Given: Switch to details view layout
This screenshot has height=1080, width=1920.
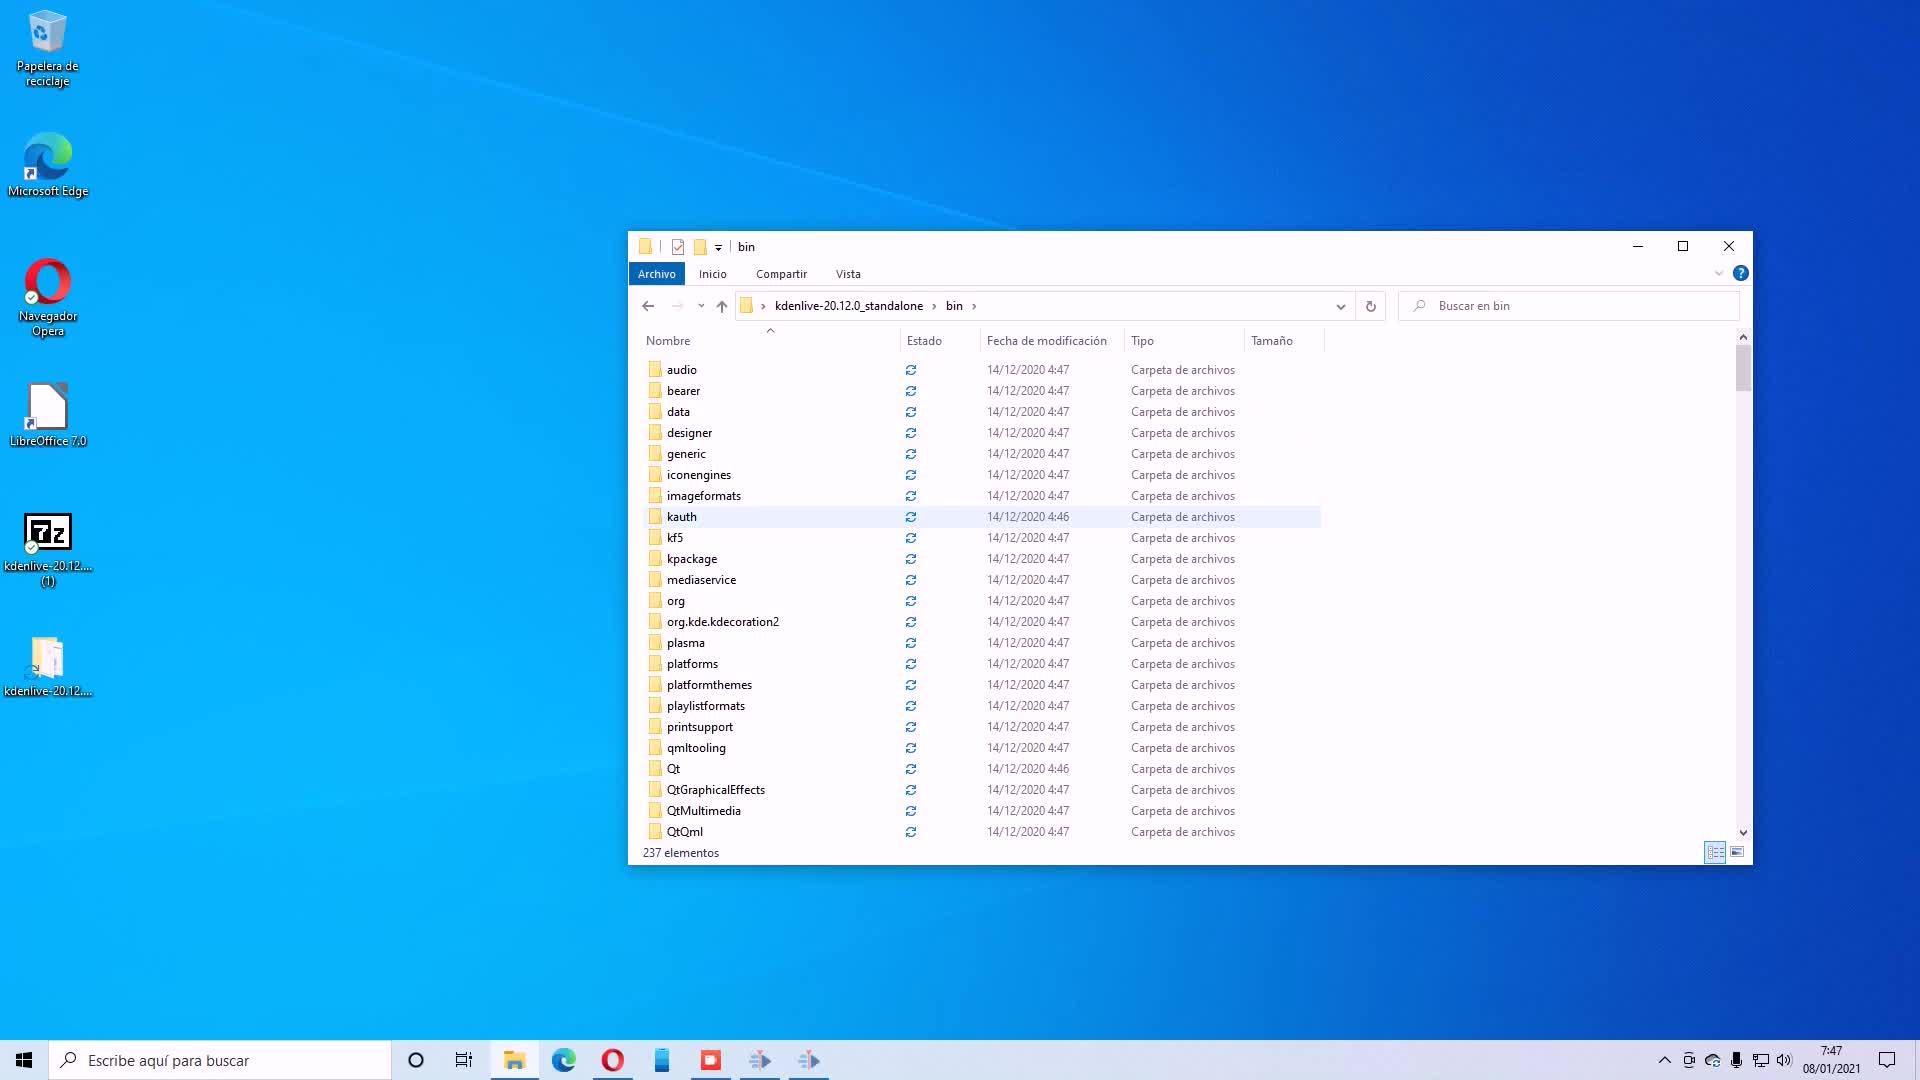Looking at the screenshot, I should (1715, 852).
